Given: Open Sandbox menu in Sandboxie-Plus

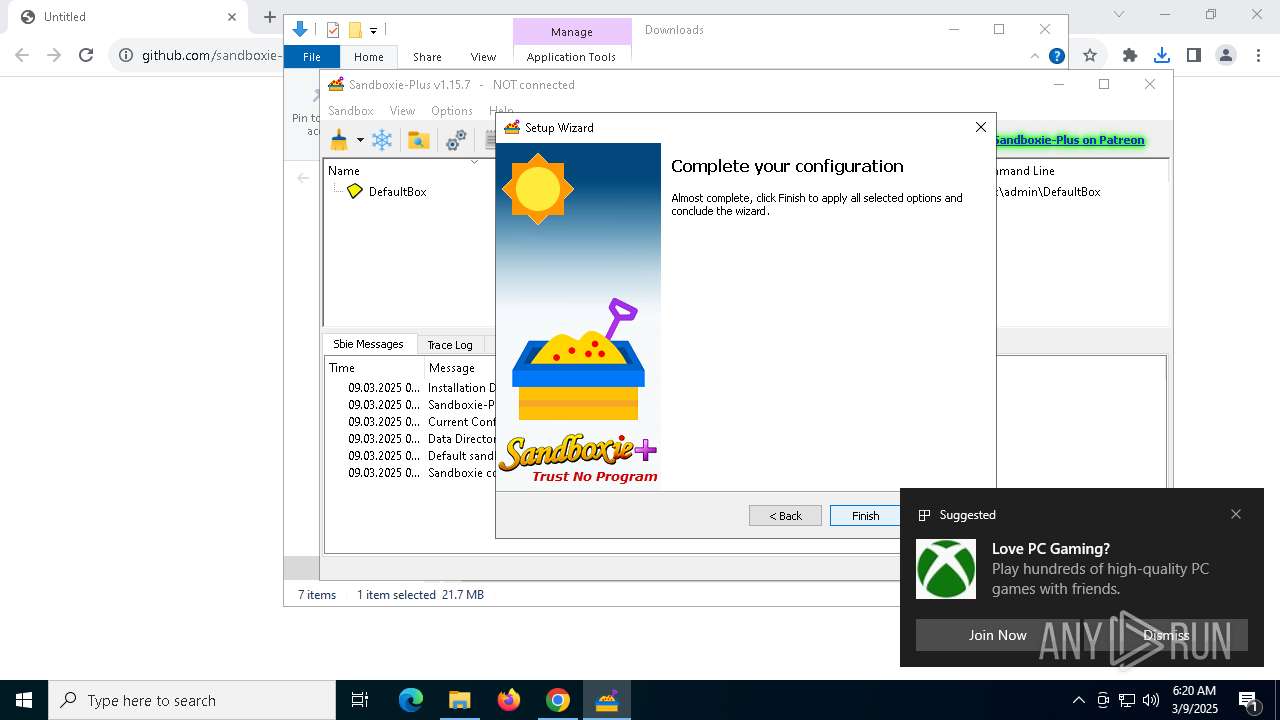Looking at the screenshot, I should pyautogui.click(x=351, y=111).
